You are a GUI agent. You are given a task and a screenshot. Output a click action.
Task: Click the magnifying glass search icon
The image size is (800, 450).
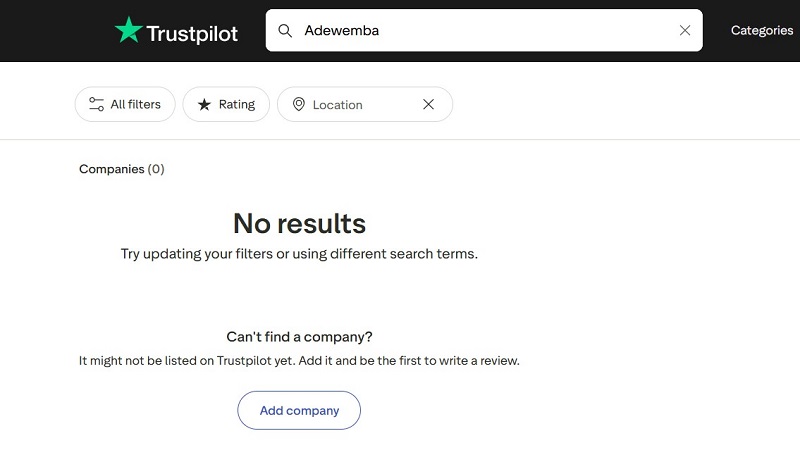286,30
